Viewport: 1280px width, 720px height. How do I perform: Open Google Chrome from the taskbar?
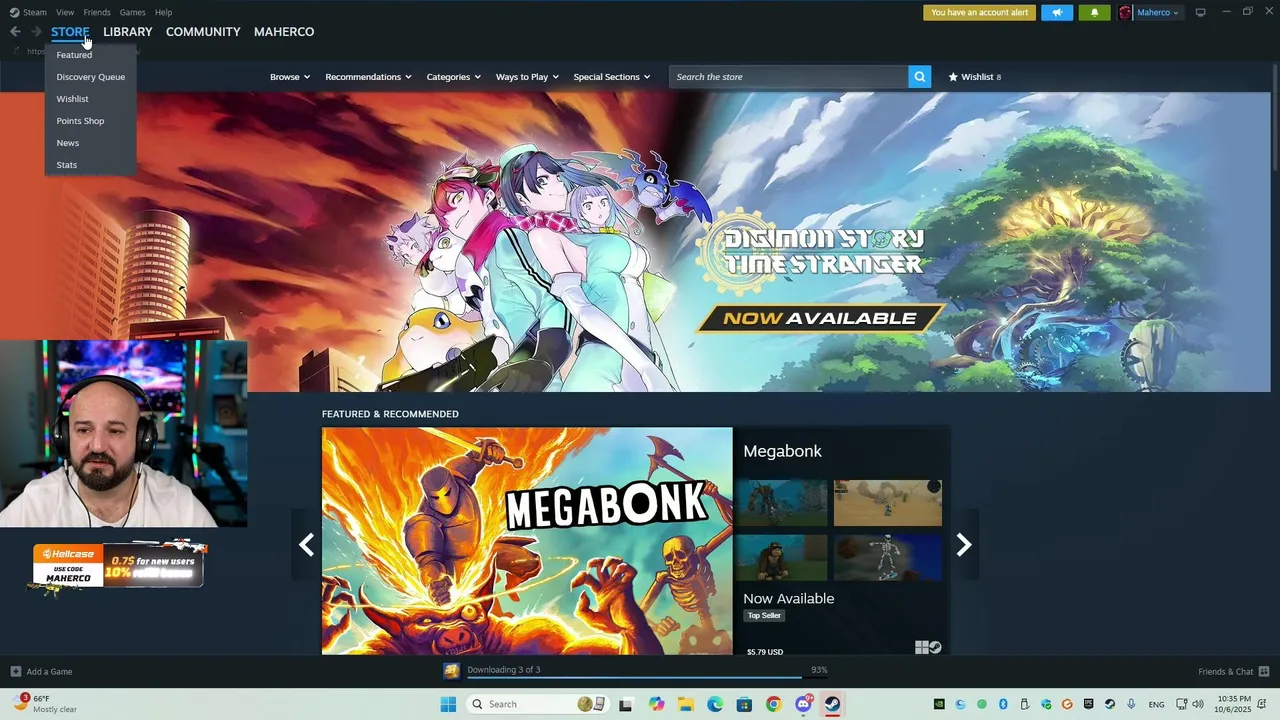point(773,704)
